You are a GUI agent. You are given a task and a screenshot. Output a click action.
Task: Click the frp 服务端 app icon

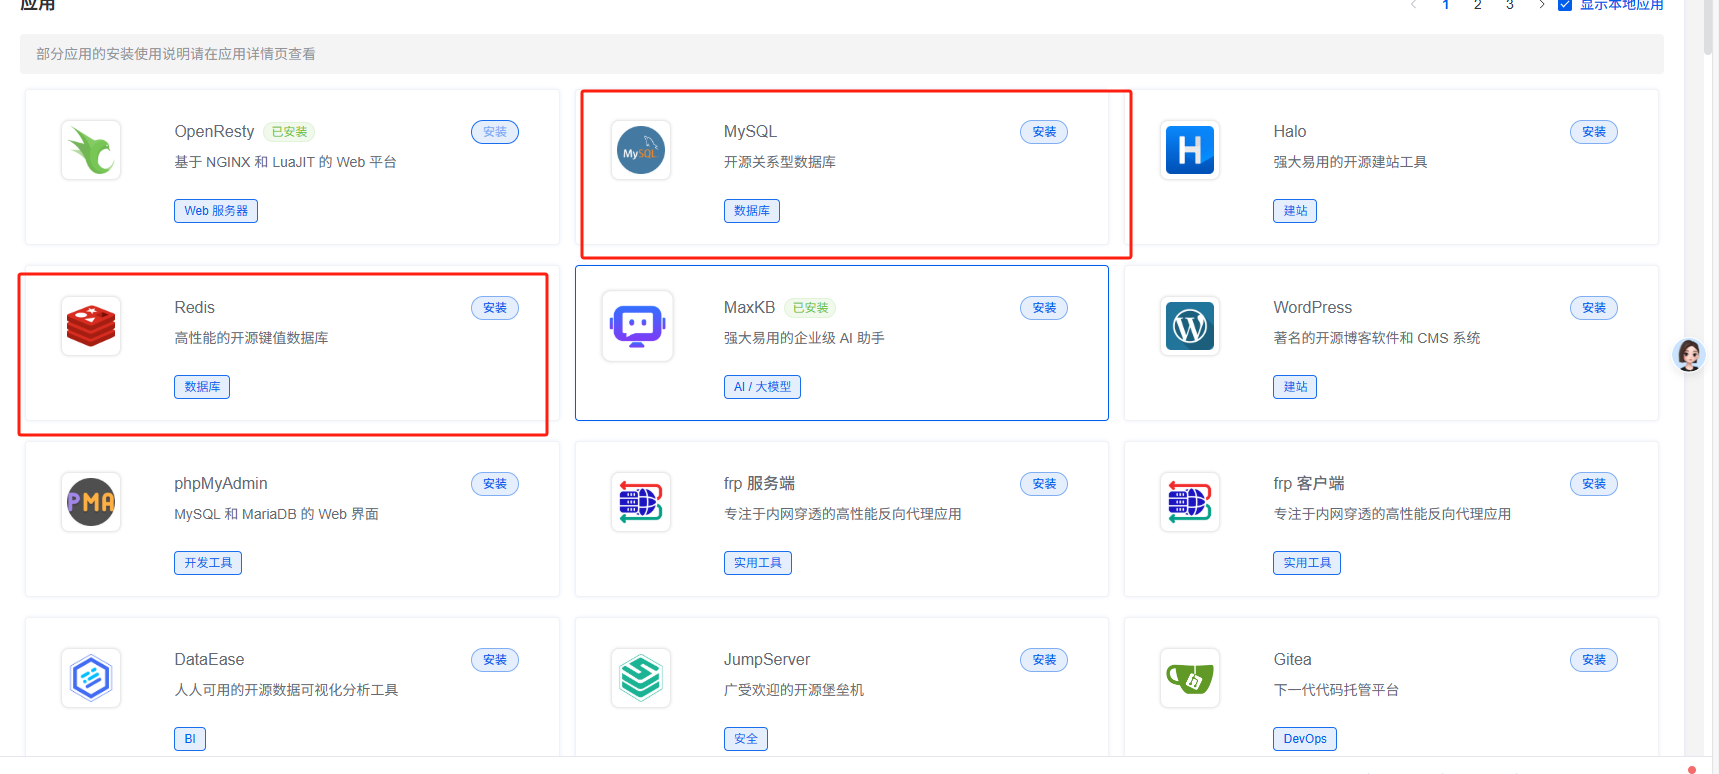pos(641,502)
